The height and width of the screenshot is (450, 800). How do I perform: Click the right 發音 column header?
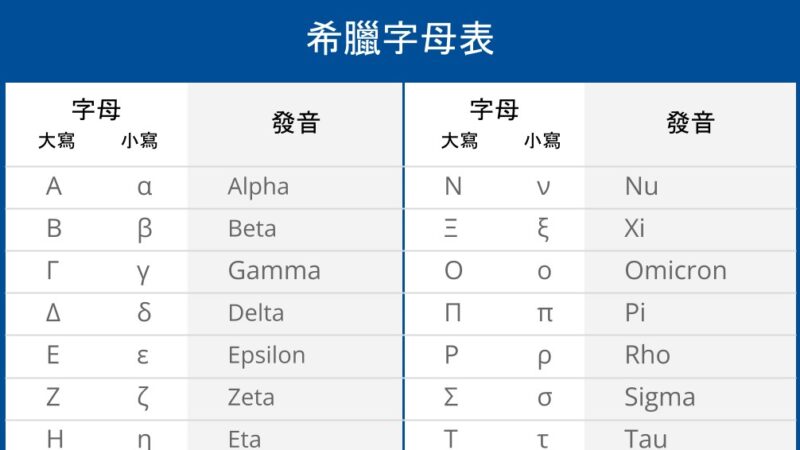691,123
